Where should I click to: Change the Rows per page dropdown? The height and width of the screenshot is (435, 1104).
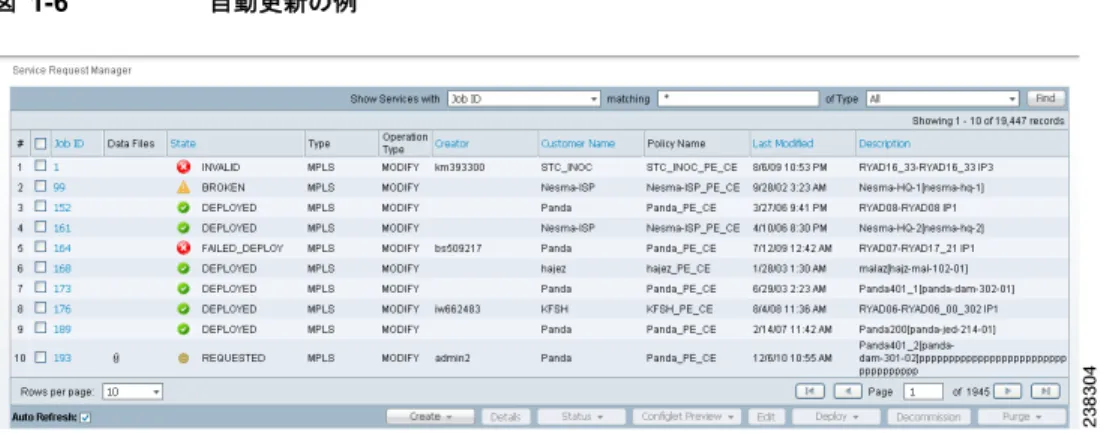point(132,391)
